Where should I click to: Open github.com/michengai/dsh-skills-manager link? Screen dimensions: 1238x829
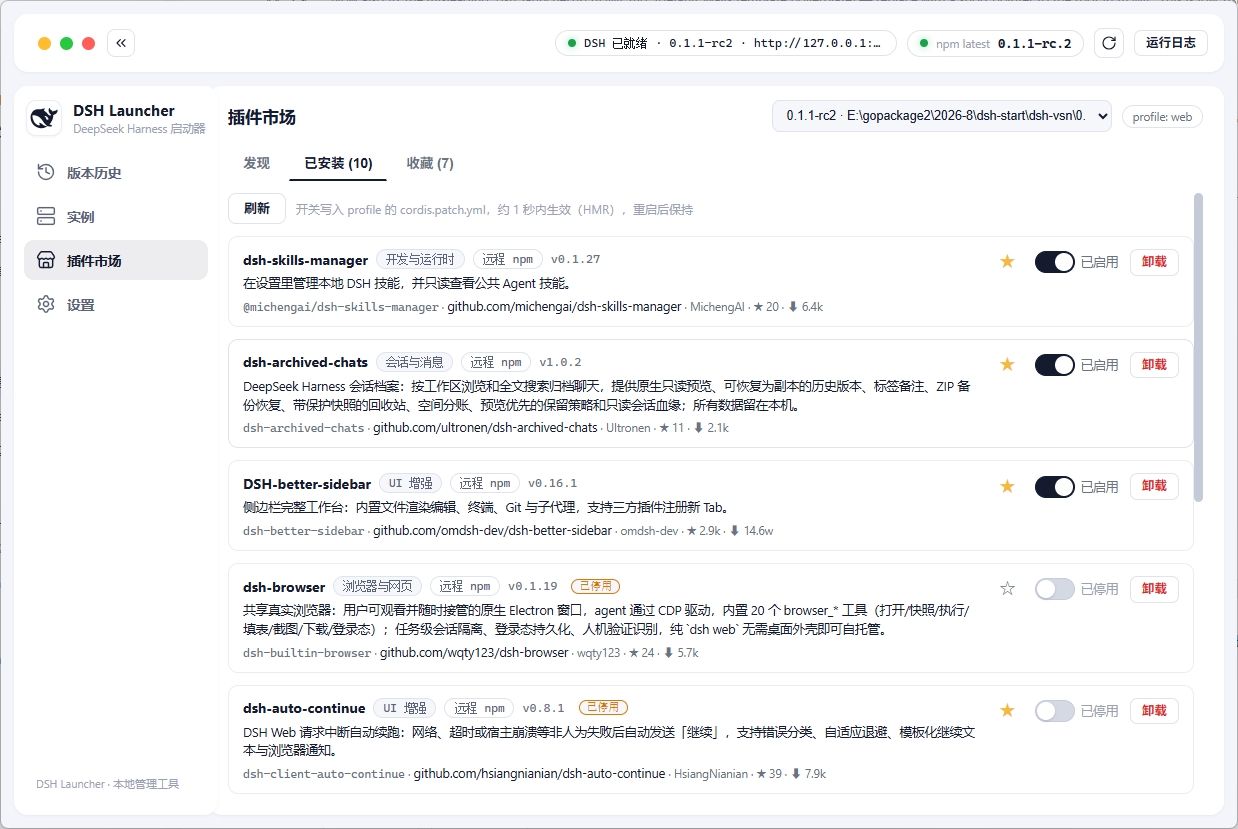[x=564, y=307]
